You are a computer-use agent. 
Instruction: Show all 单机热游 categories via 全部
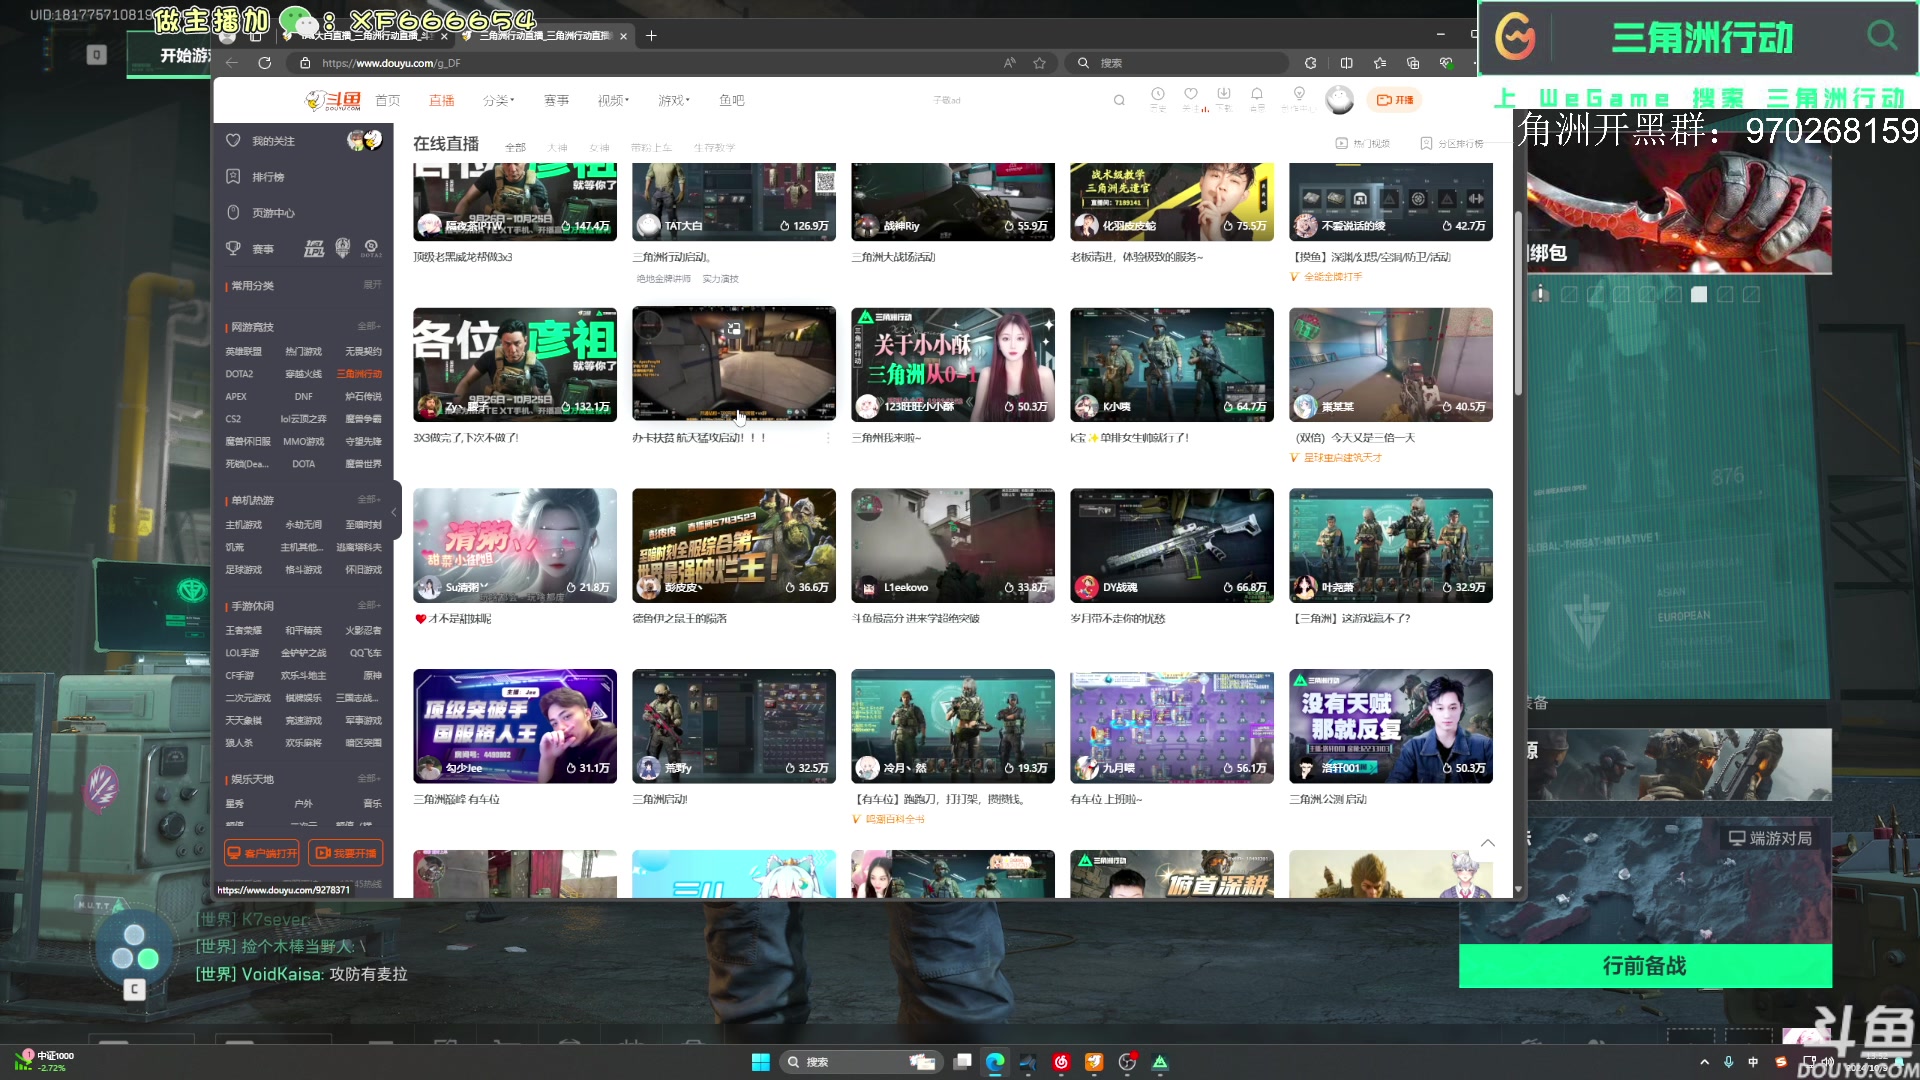click(x=369, y=500)
